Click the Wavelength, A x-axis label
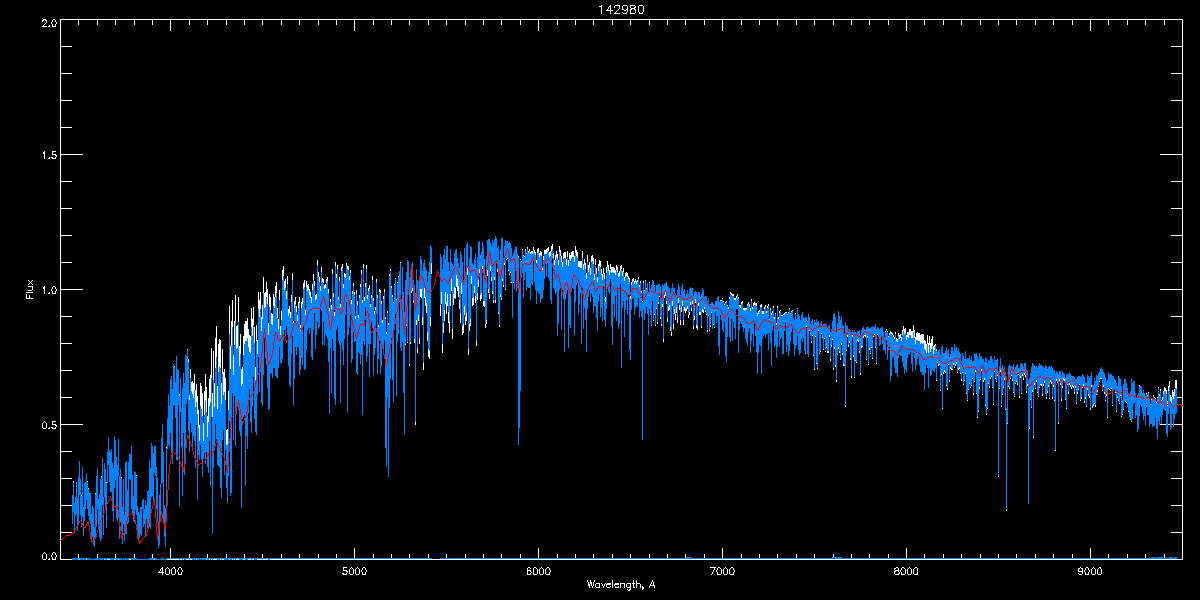Image resolution: width=1200 pixels, height=600 pixels. coord(620,584)
